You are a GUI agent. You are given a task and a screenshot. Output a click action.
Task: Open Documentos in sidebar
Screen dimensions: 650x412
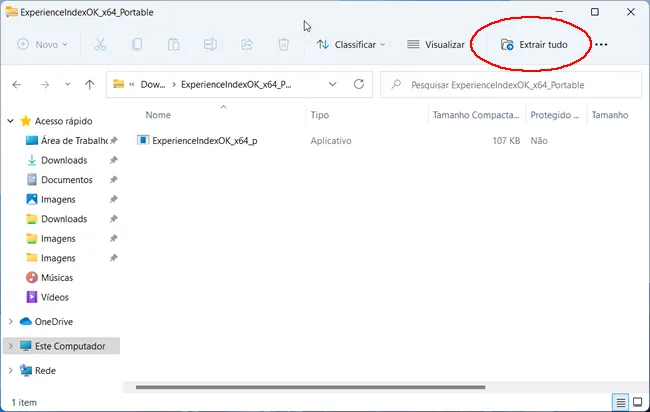tap(67, 180)
